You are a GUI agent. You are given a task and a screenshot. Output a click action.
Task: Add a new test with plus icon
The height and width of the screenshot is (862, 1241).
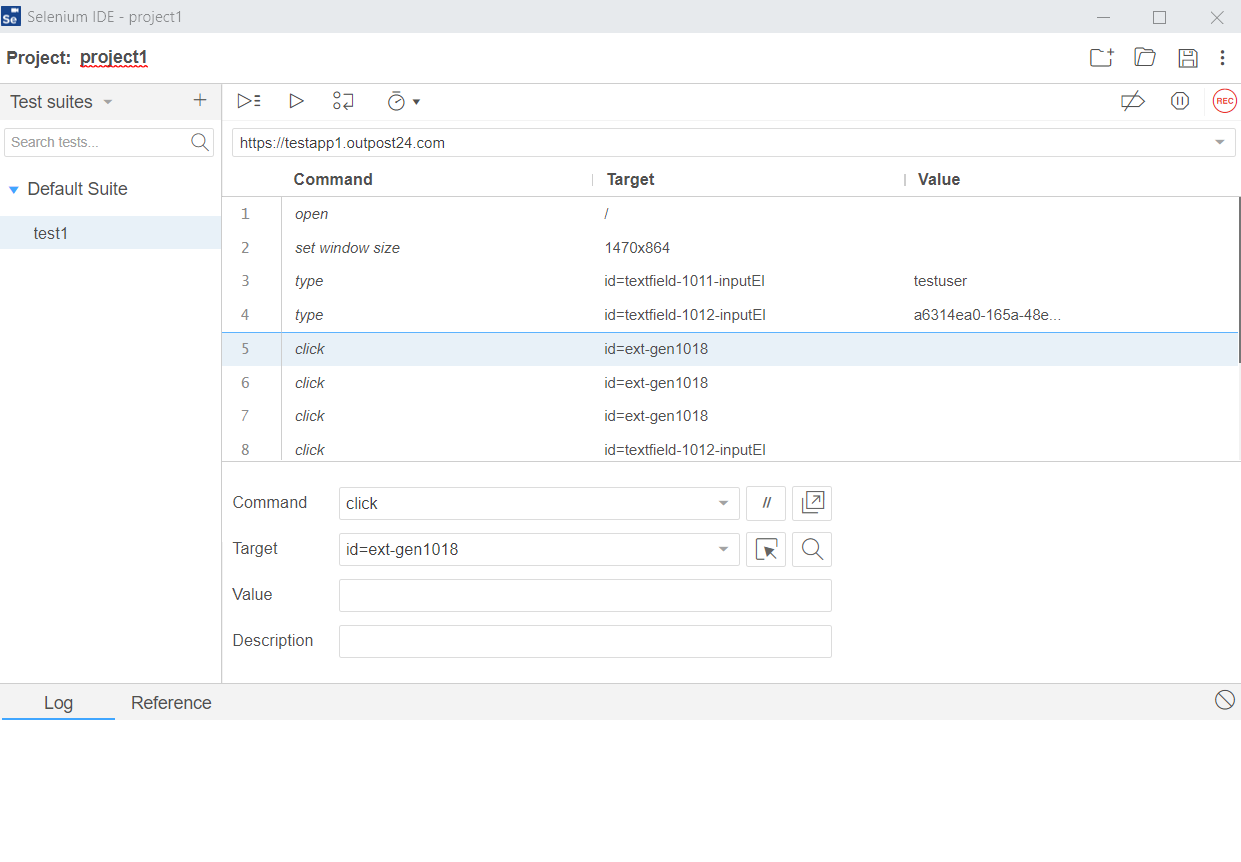[200, 100]
